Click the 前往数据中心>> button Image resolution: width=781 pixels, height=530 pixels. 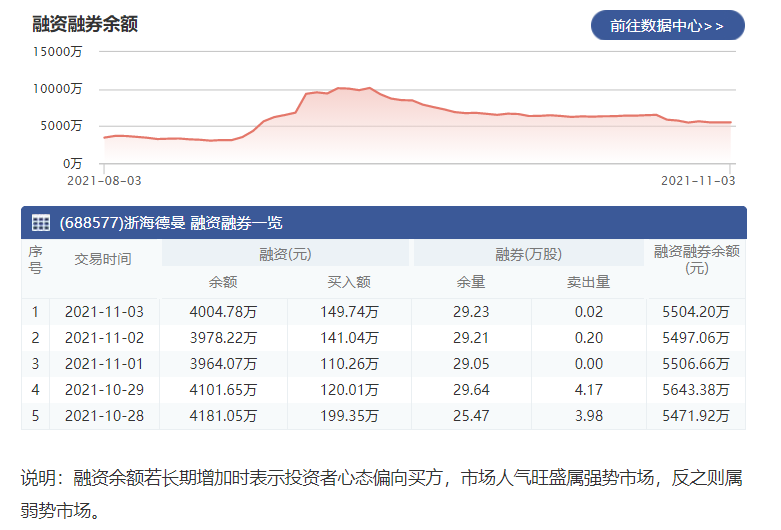(x=667, y=25)
